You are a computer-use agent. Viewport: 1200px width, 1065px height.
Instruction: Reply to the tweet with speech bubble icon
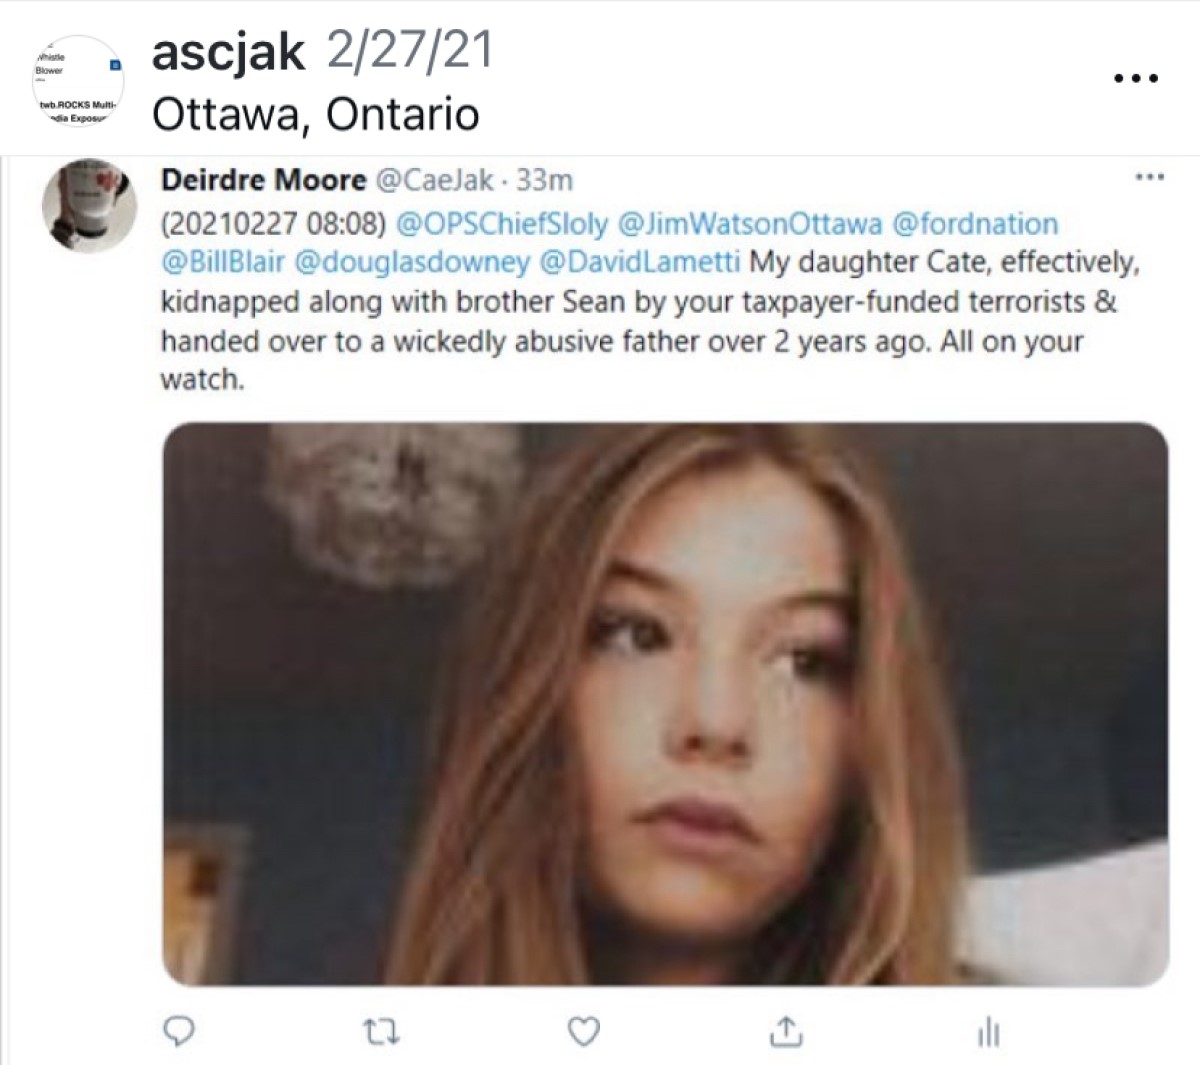(178, 1030)
